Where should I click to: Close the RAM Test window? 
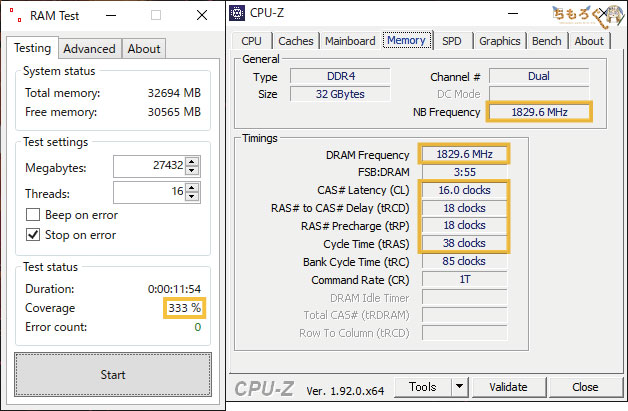point(202,15)
